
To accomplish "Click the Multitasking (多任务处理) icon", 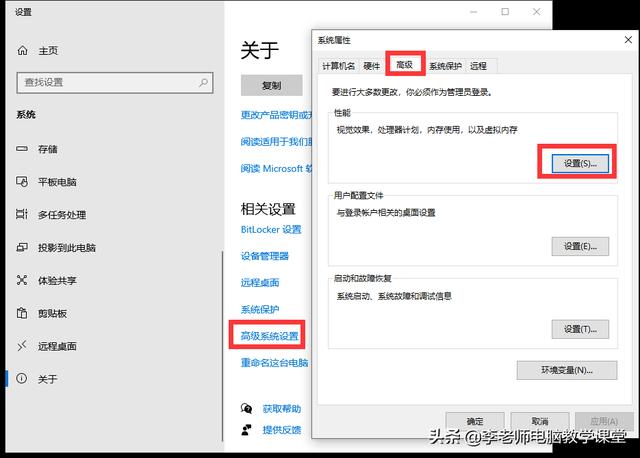I will pyautogui.click(x=22, y=215).
